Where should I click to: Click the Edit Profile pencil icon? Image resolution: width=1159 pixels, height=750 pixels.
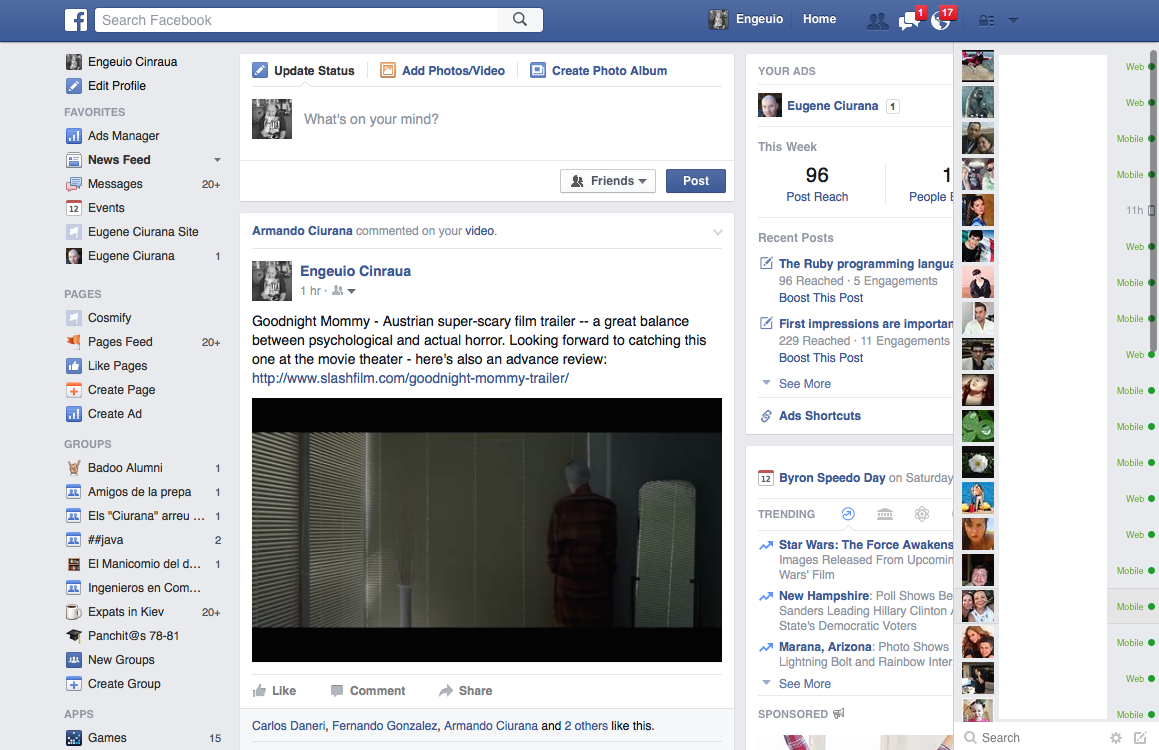(74, 86)
